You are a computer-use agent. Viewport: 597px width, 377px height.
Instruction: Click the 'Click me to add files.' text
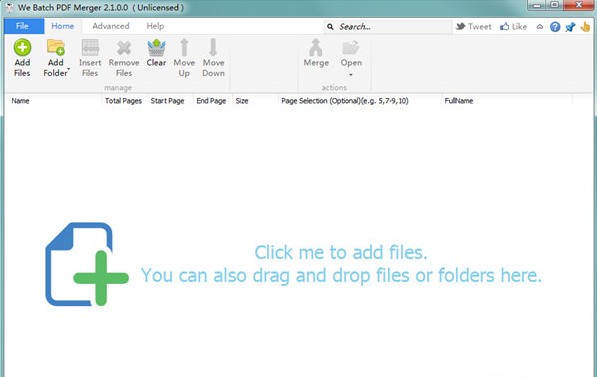[341, 252]
